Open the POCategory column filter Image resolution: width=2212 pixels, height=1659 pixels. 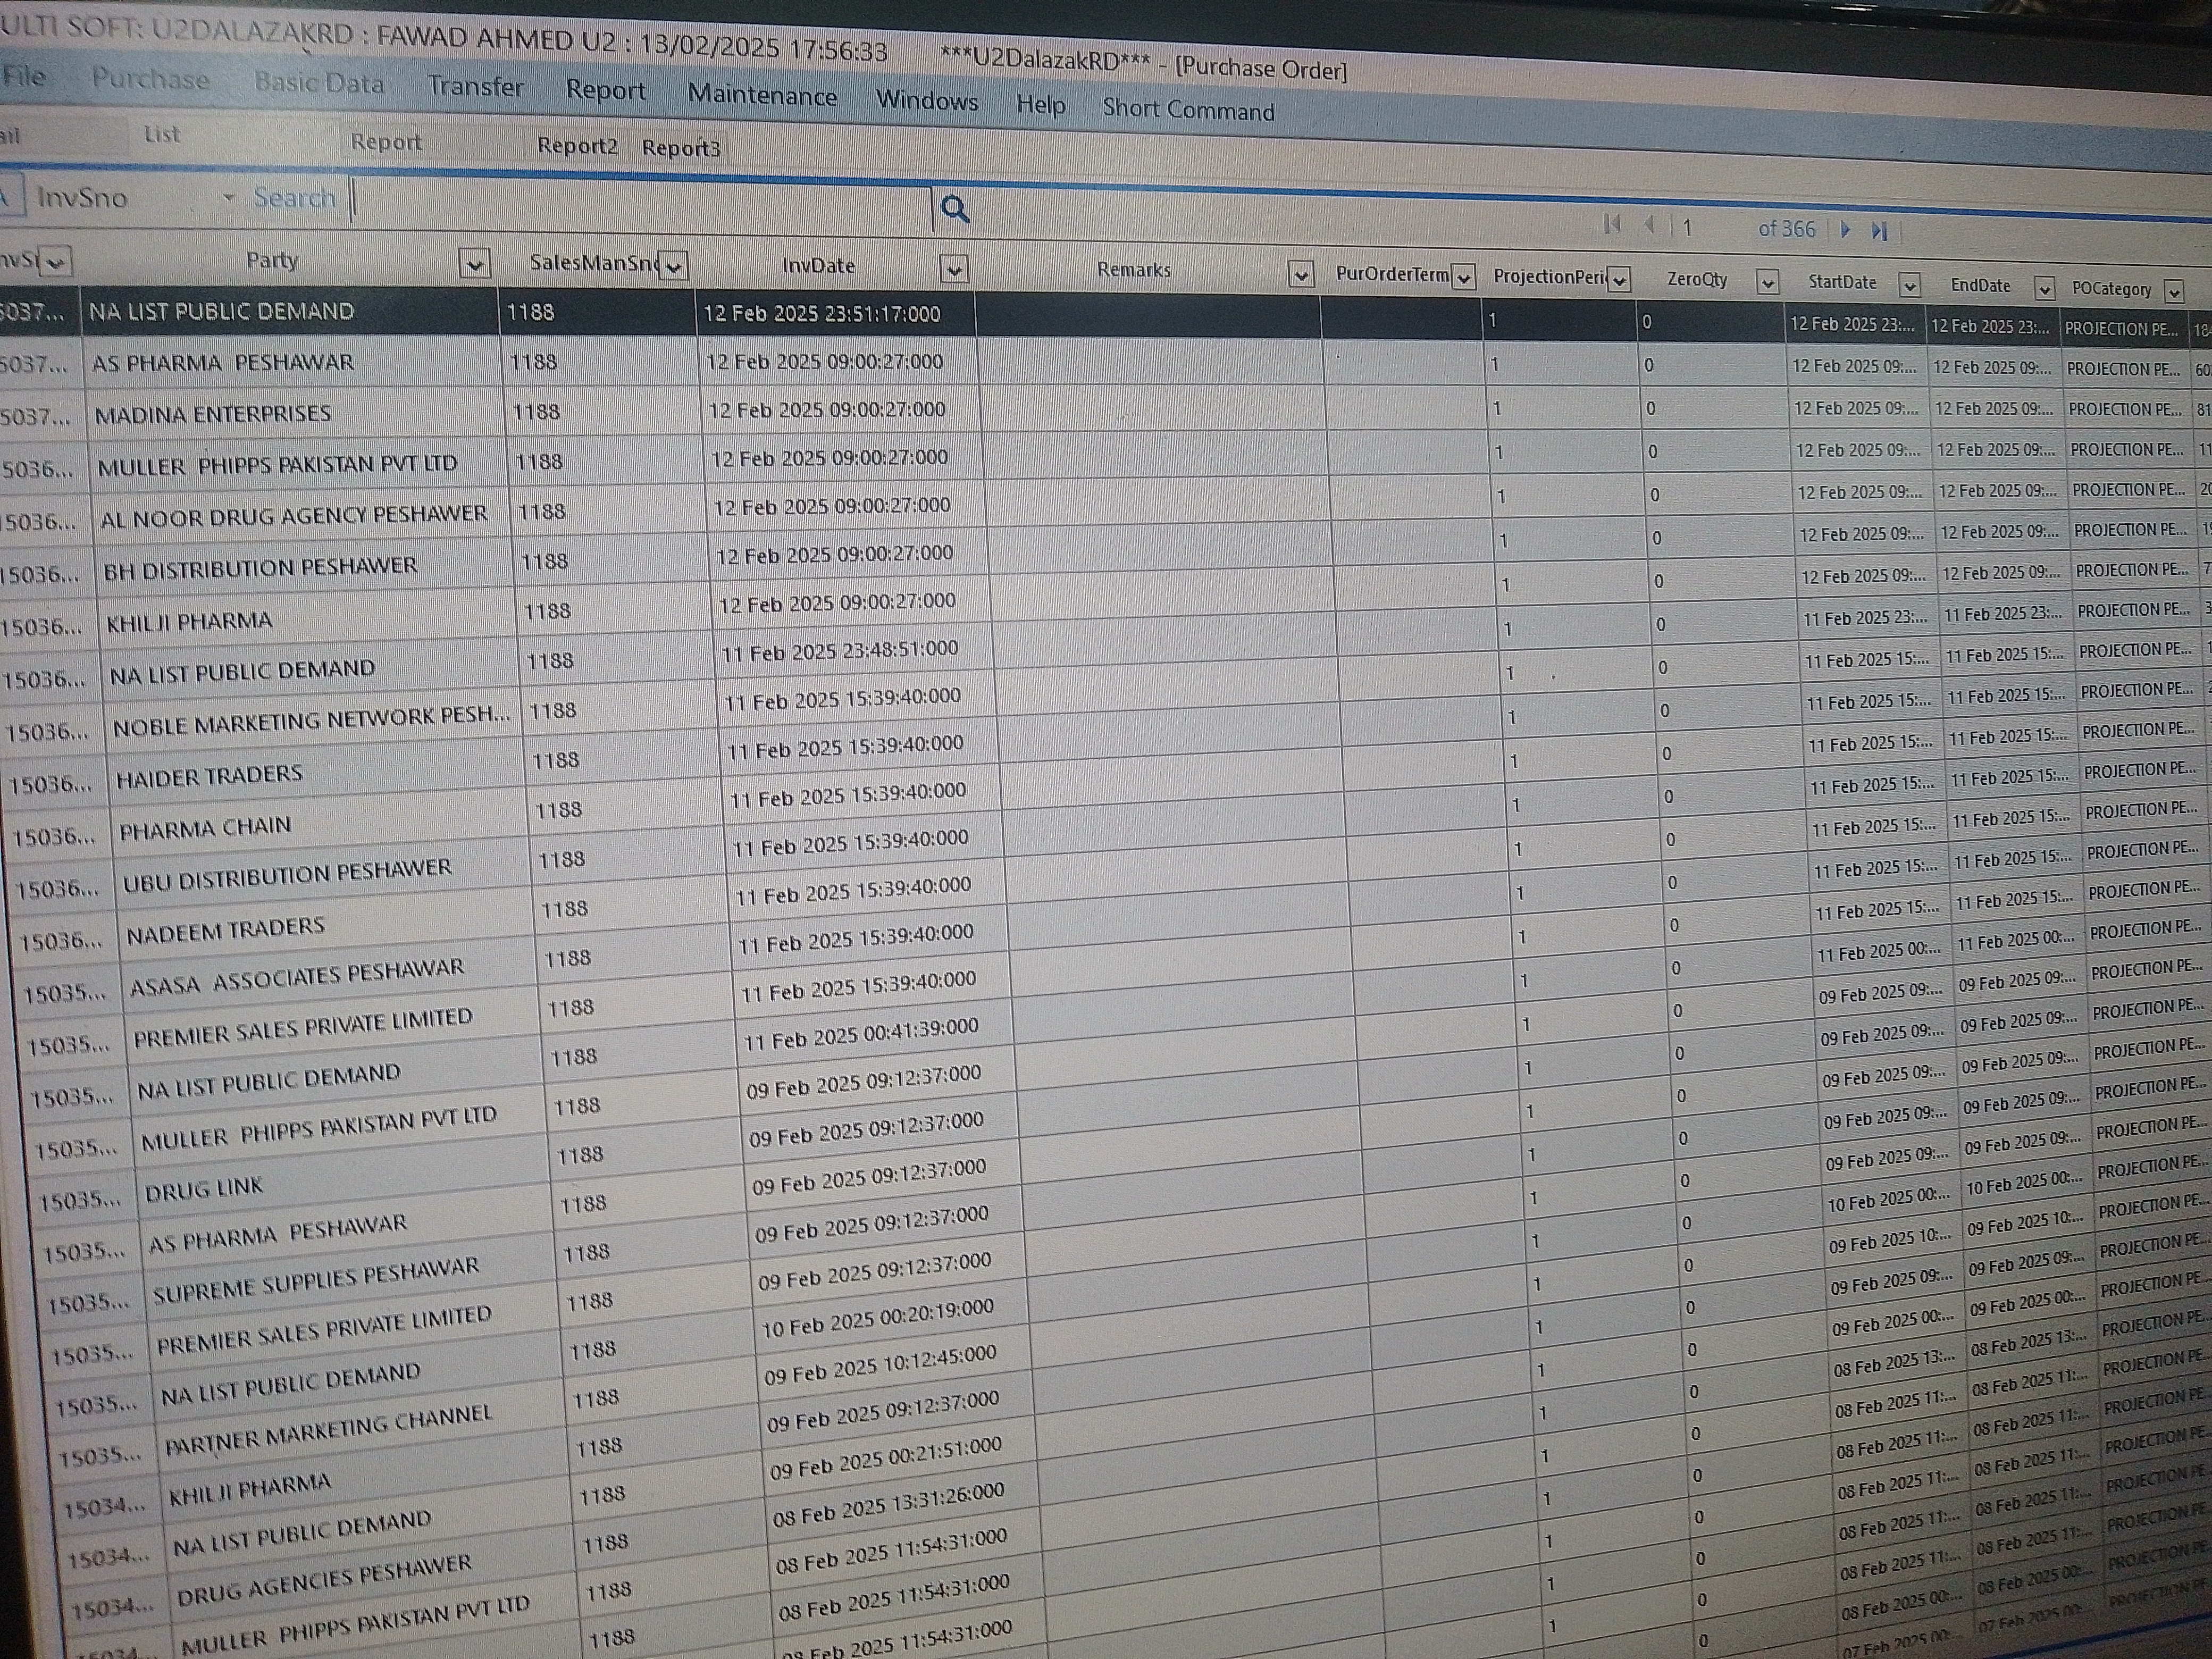tap(2173, 291)
